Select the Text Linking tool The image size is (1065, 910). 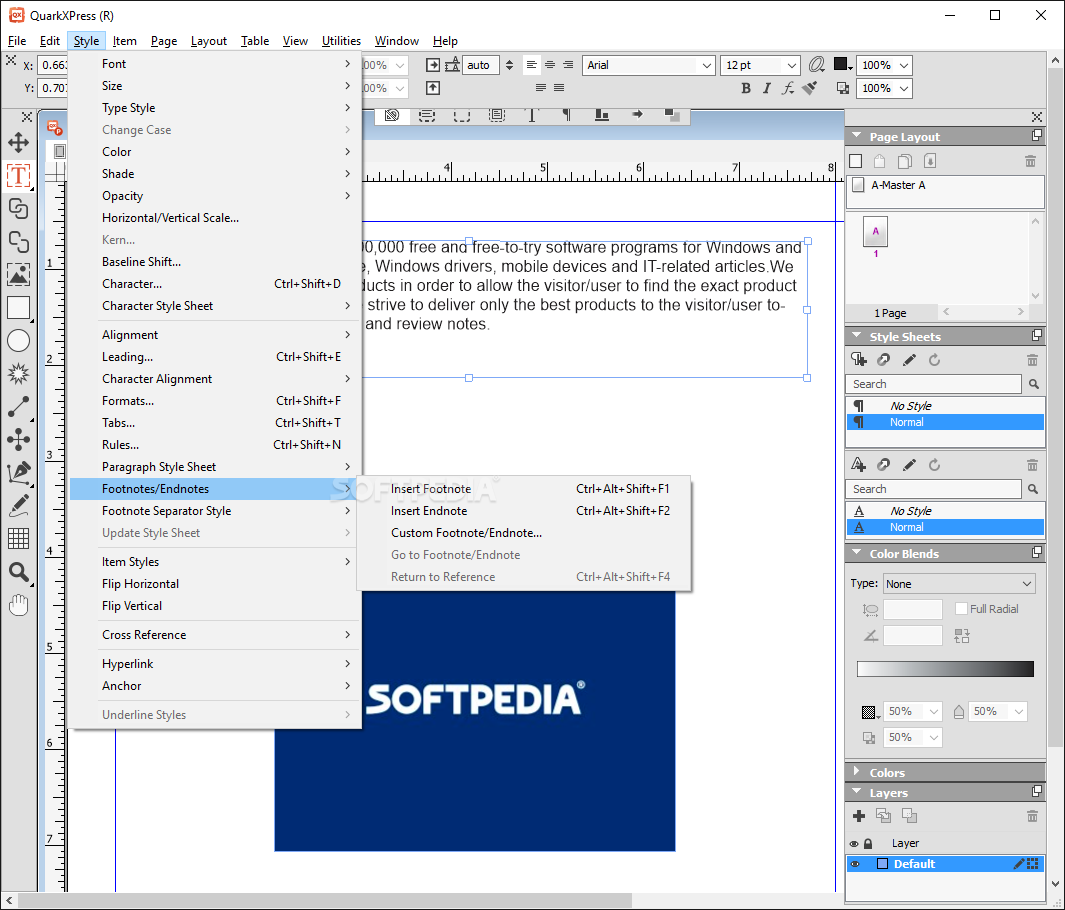click(x=18, y=208)
